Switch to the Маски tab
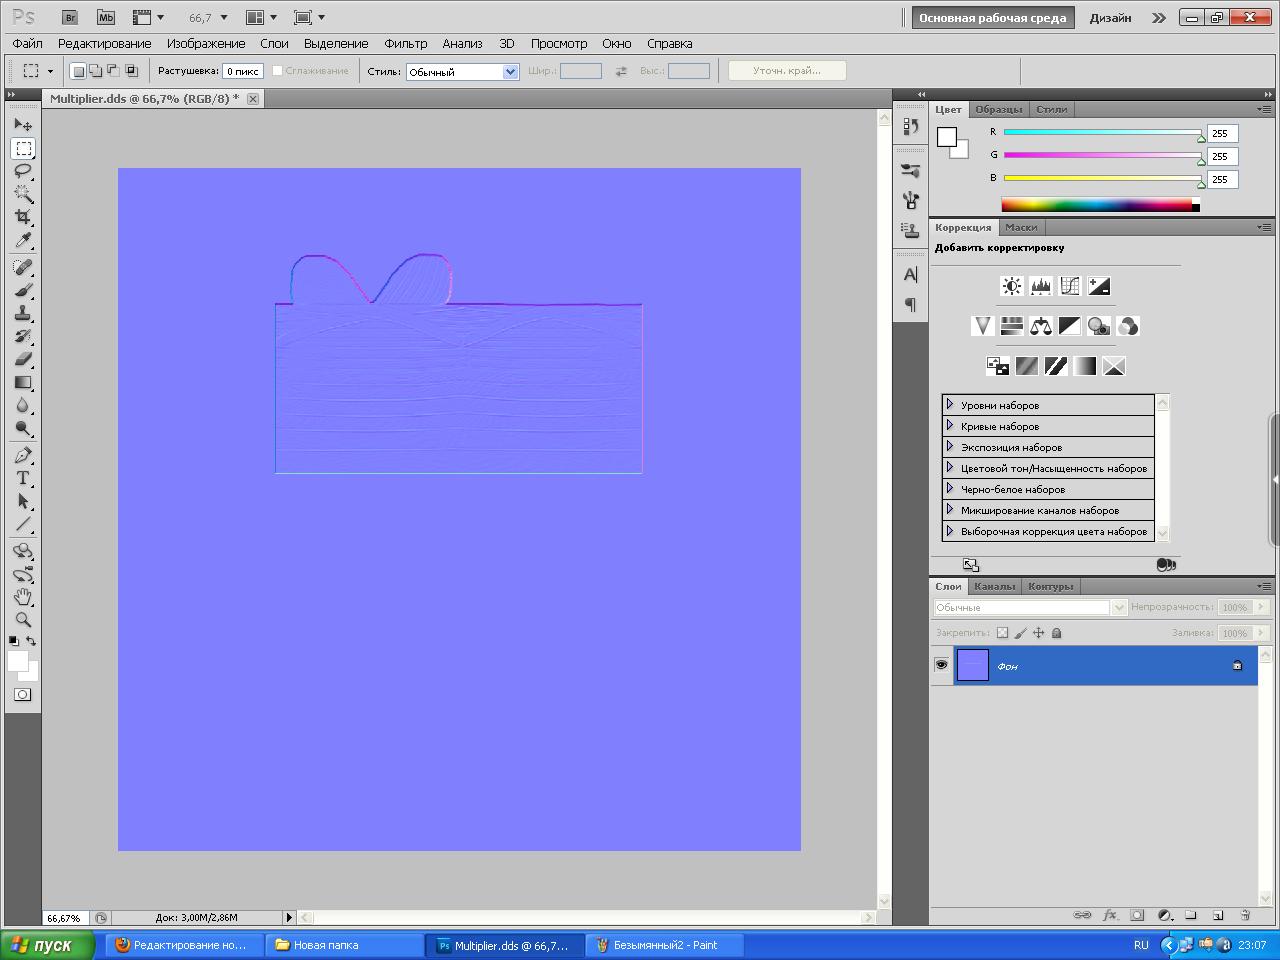Image resolution: width=1280 pixels, height=960 pixels. pyautogui.click(x=1021, y=227)
